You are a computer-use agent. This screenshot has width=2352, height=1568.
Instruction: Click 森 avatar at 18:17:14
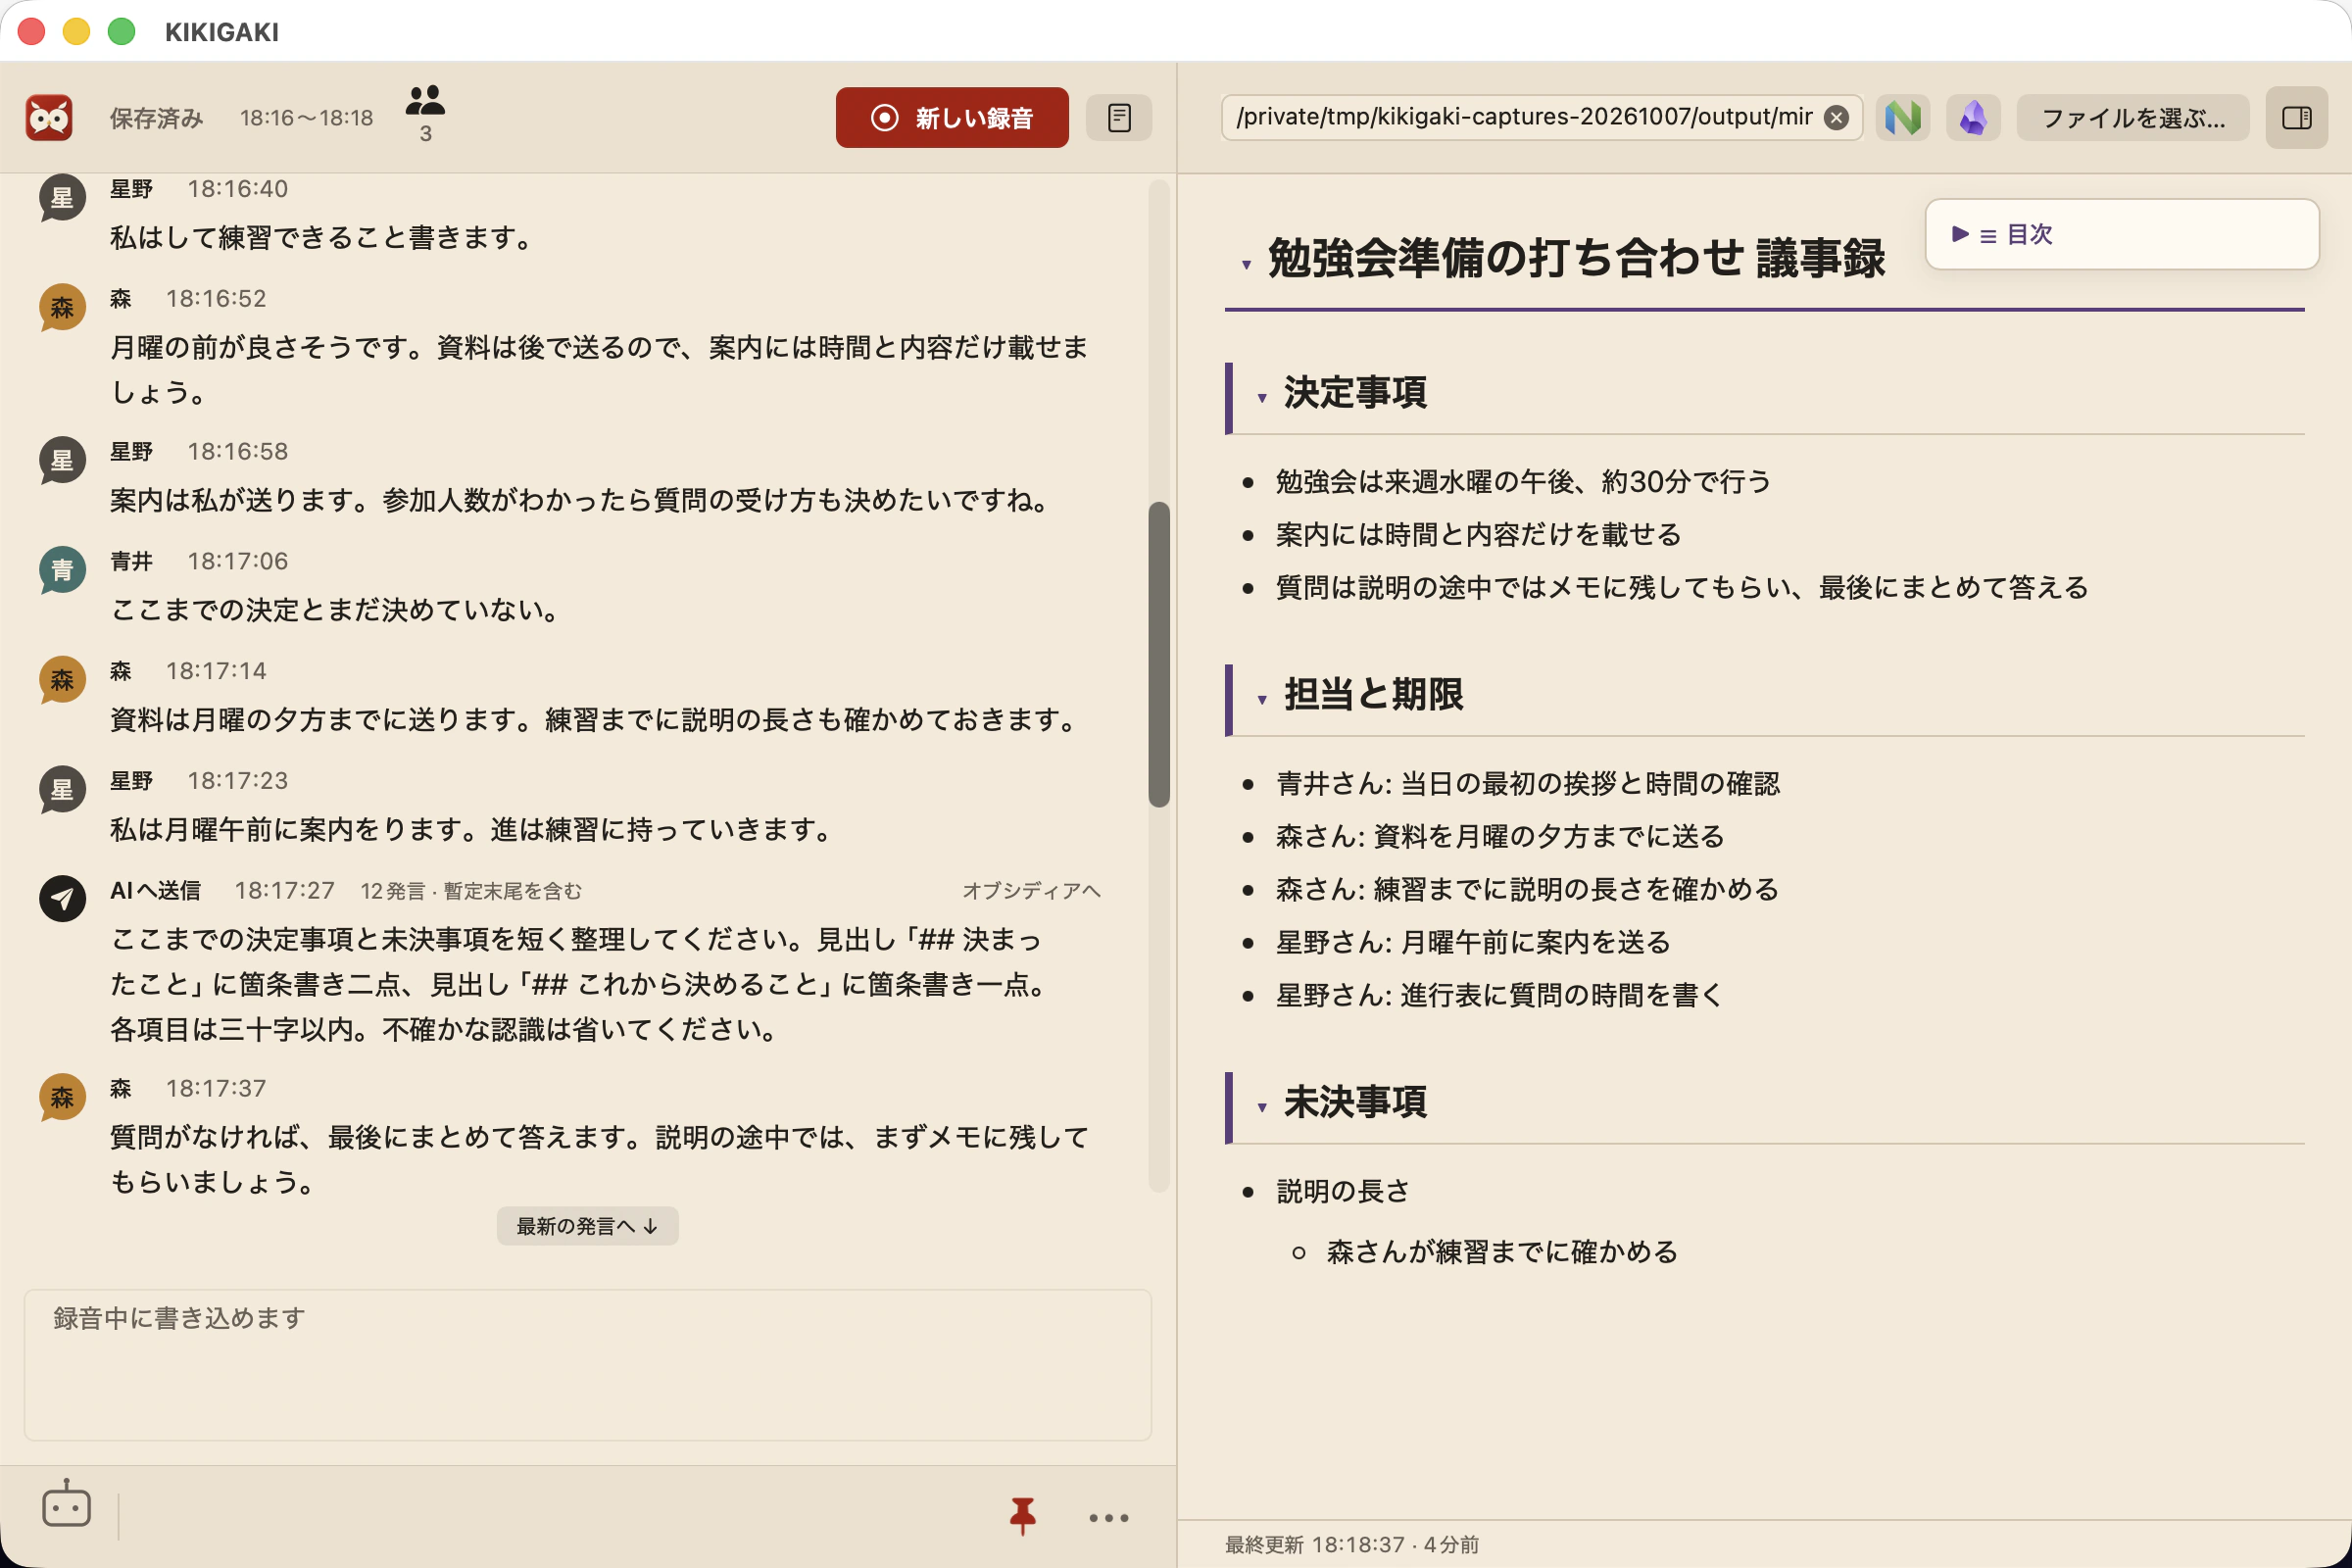coord(62,680)
